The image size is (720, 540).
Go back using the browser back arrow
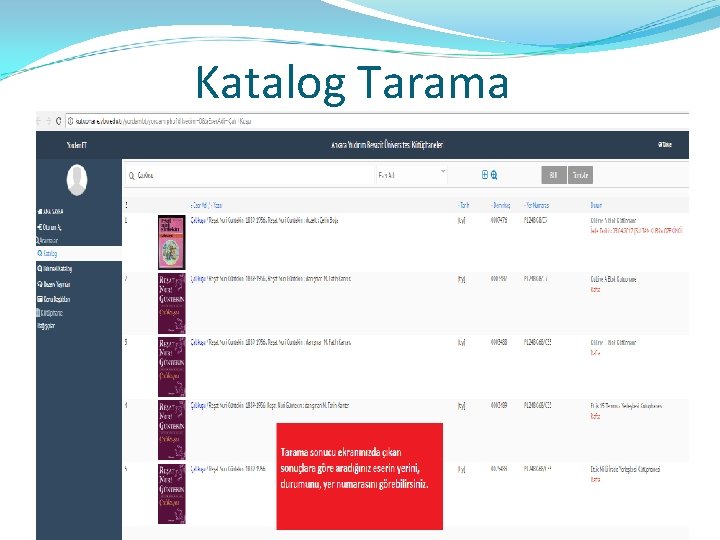pyautogui.click(x=39, y=121)
